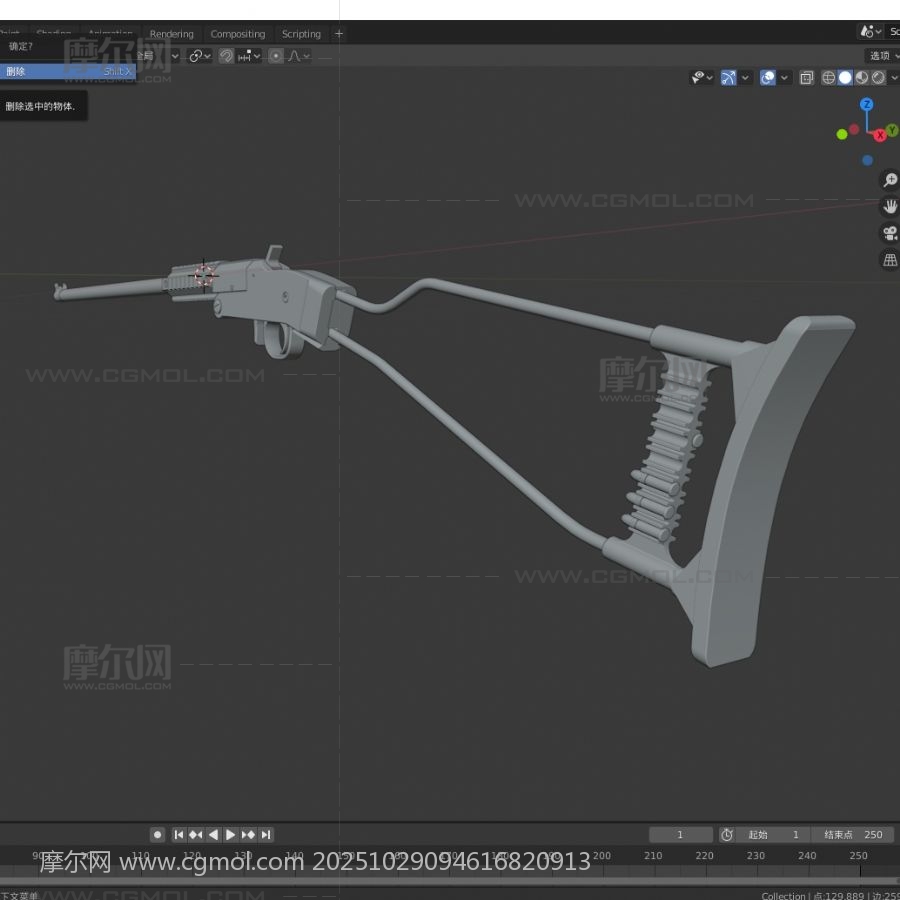The height and width of the screenshot is (900, 900).
Task: Select material preview shading mode
Action: 862,78
